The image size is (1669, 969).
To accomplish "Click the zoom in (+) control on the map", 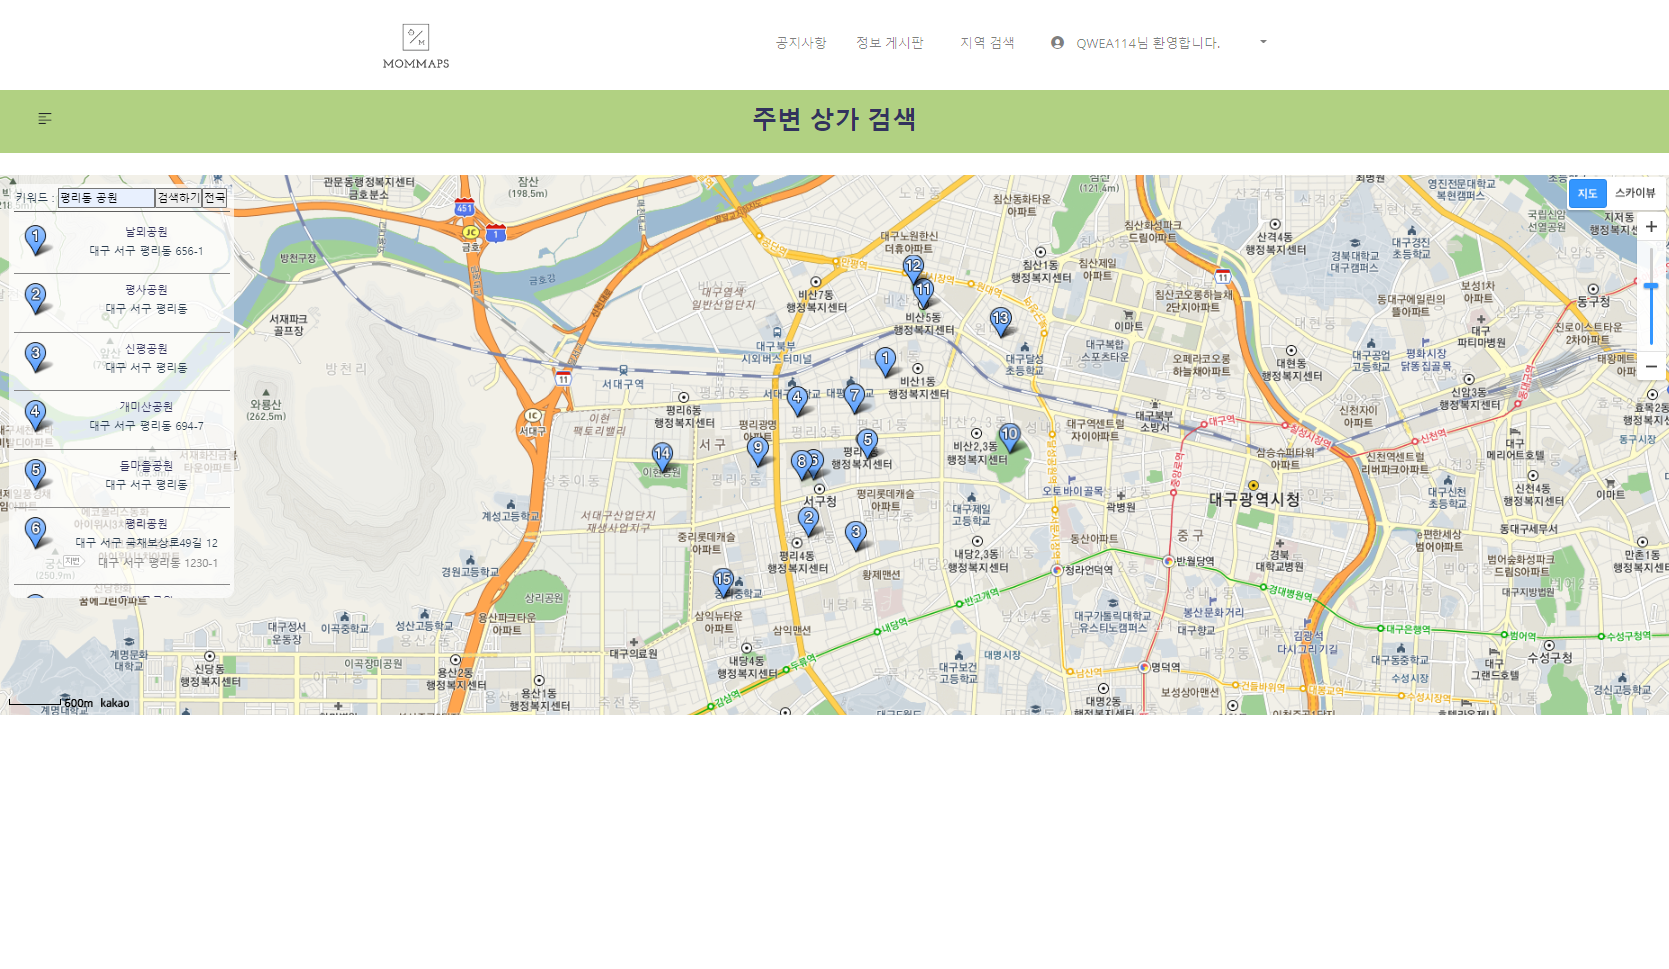I will [1653, 227].
